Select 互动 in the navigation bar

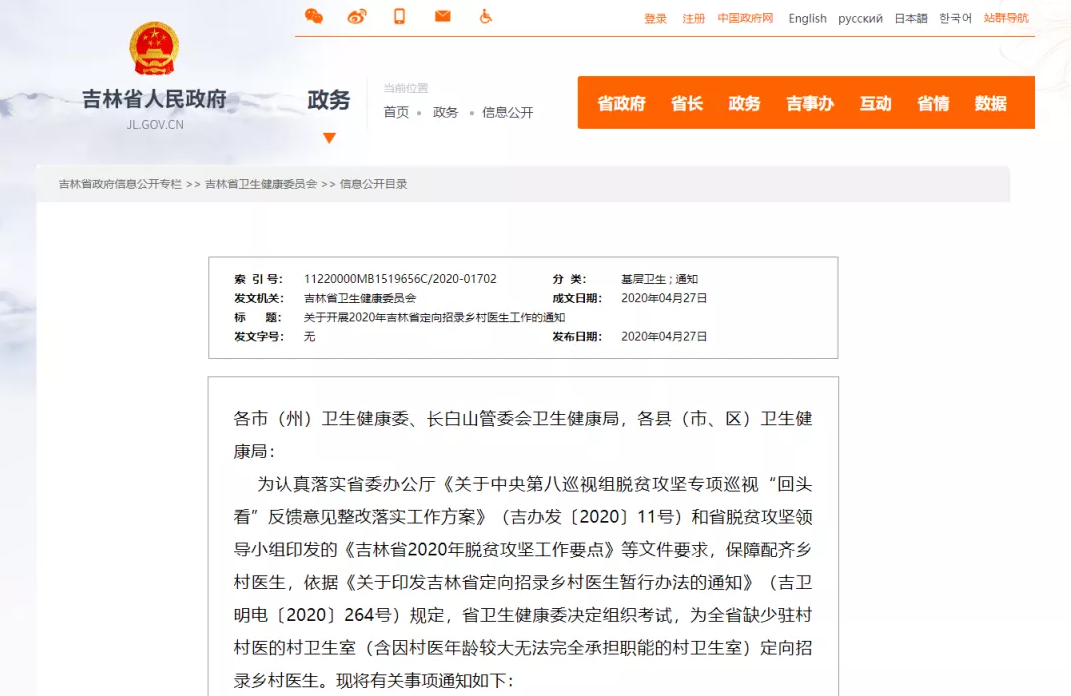coord(875,103)
